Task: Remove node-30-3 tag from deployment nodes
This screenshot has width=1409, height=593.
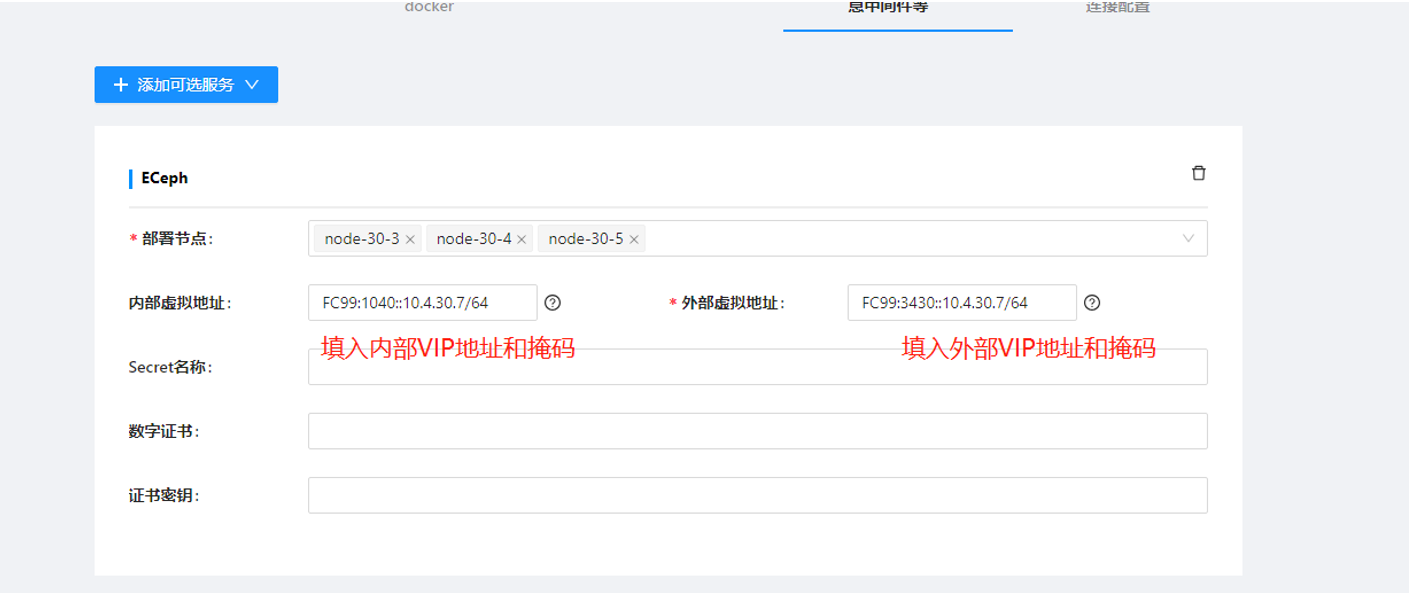Action: point(410,240)
